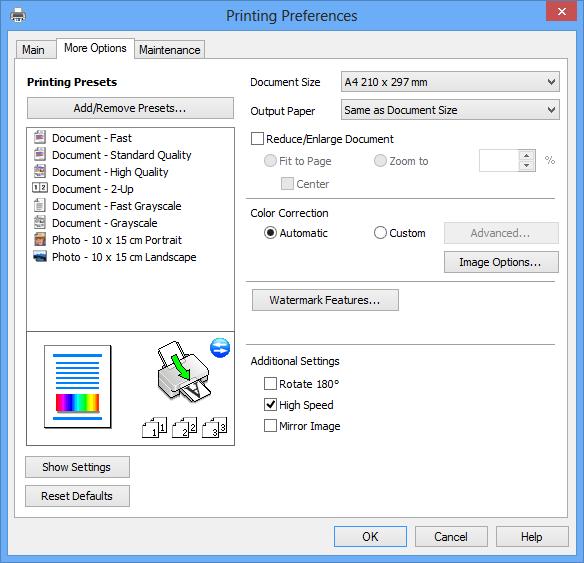Choose the Document - 2-Up preset icon
This screenshot has height=563, width=584.
pyautogui.click(x=40, y=188)
